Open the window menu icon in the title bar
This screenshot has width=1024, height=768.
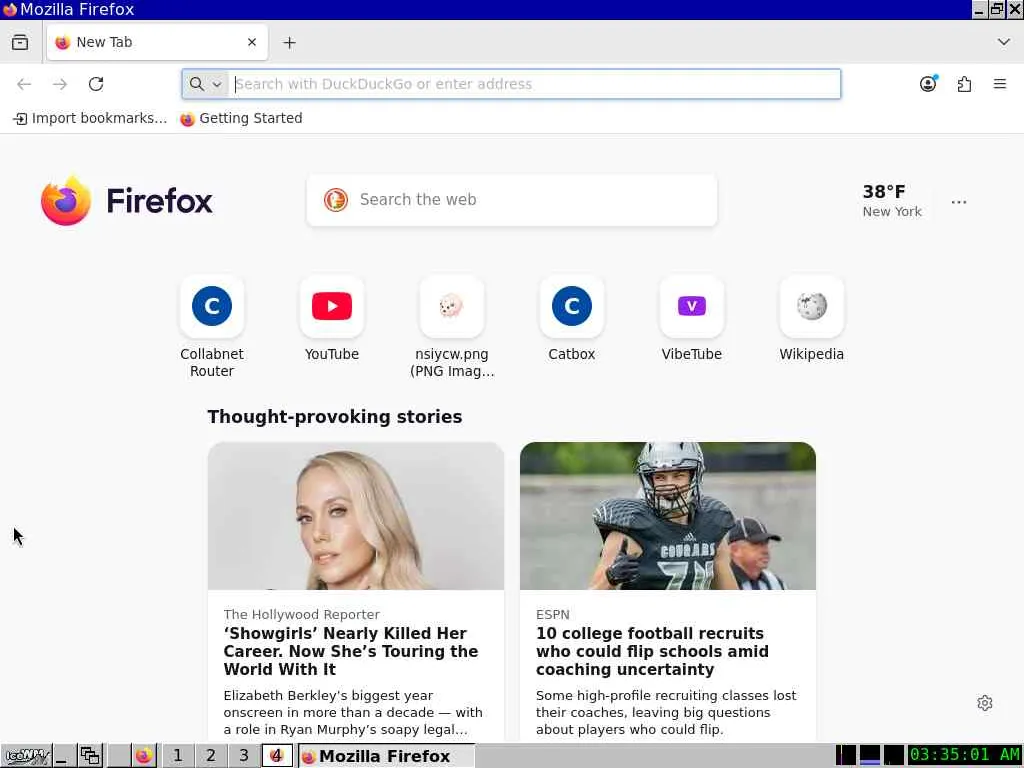pos(9,9)
